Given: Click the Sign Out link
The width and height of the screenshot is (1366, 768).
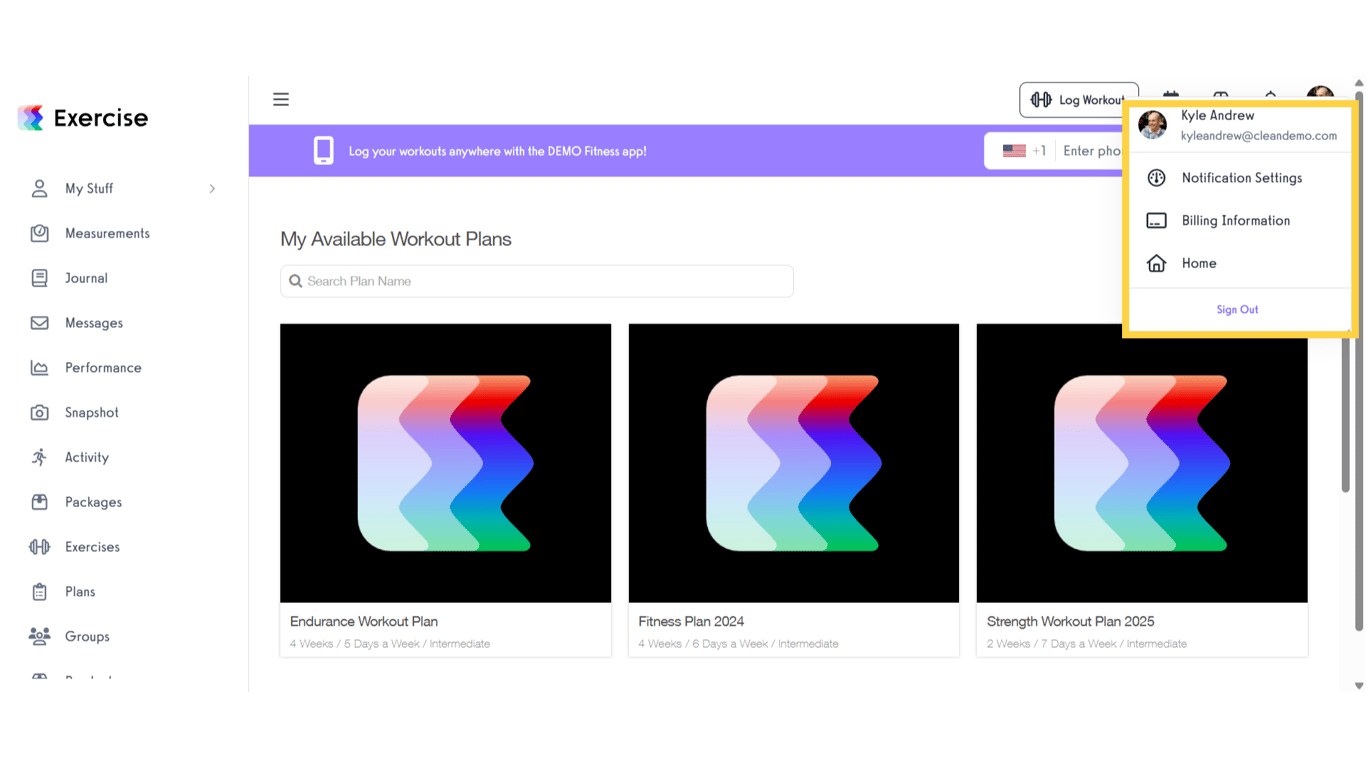Looking at the screenshot, I should point(1237,310).
